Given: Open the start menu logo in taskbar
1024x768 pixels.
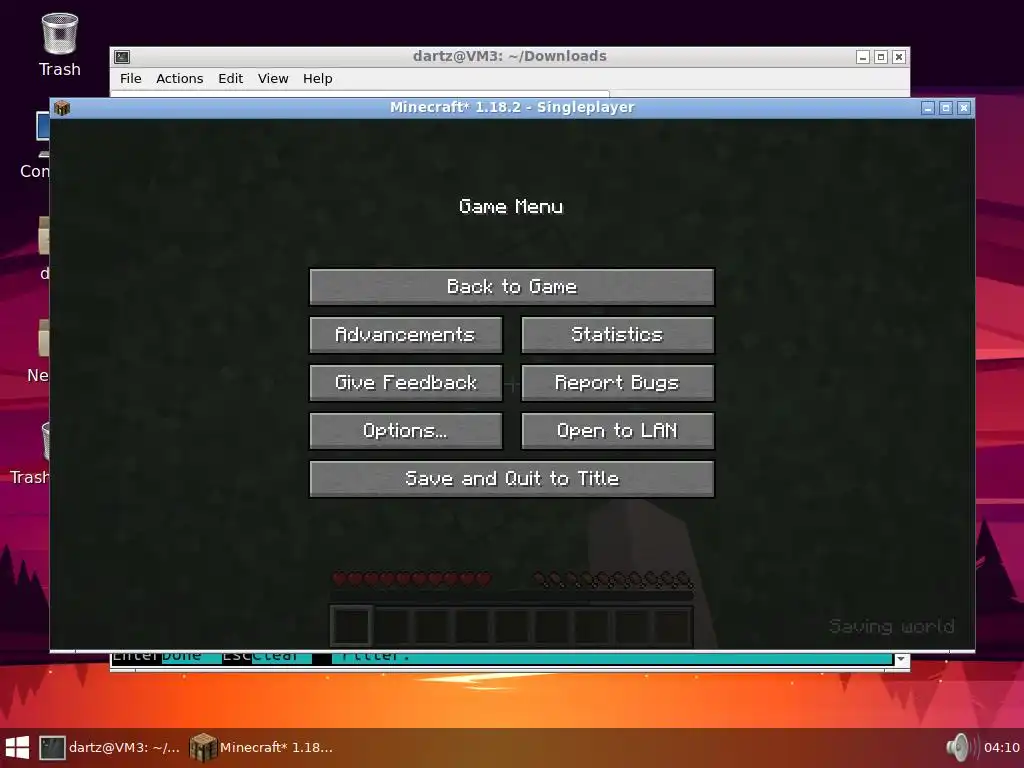Looking at the screenshot, I should coord(17,748).
